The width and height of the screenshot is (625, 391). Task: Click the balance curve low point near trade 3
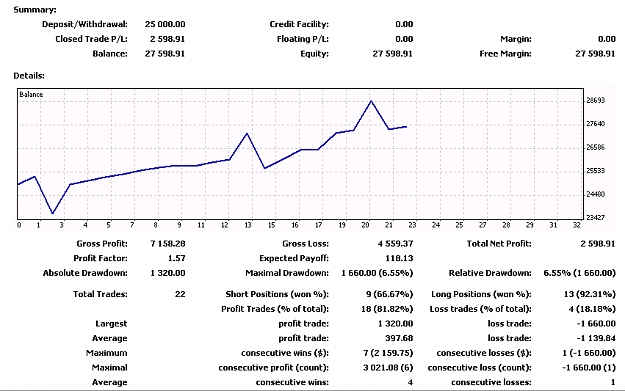[x=53, y=213]
